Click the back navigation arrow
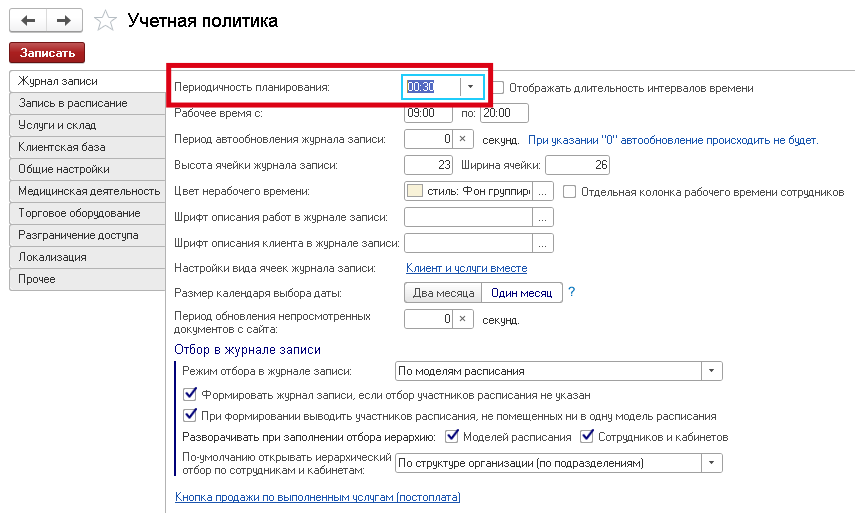855x513 pixels. (27, 20)
